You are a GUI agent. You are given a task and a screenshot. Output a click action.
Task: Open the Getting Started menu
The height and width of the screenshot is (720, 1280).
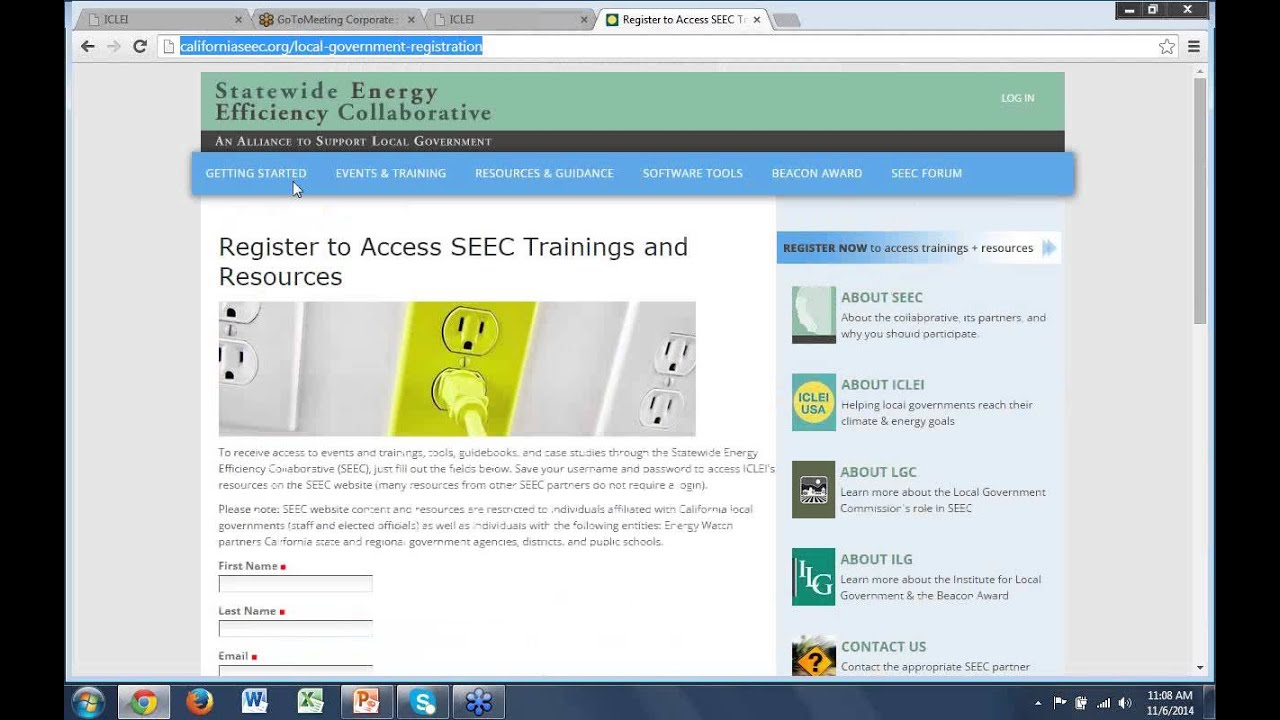[x=256, y=173]
